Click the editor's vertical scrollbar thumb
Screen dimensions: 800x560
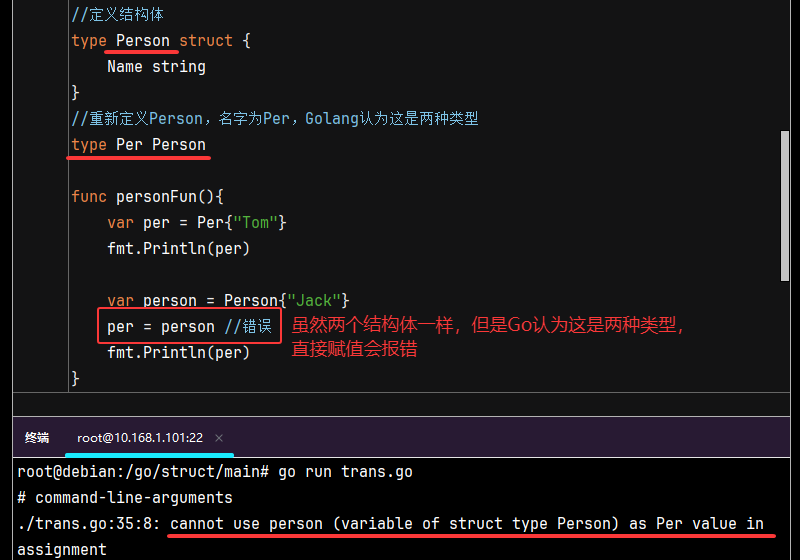click(x=785, y=205)
